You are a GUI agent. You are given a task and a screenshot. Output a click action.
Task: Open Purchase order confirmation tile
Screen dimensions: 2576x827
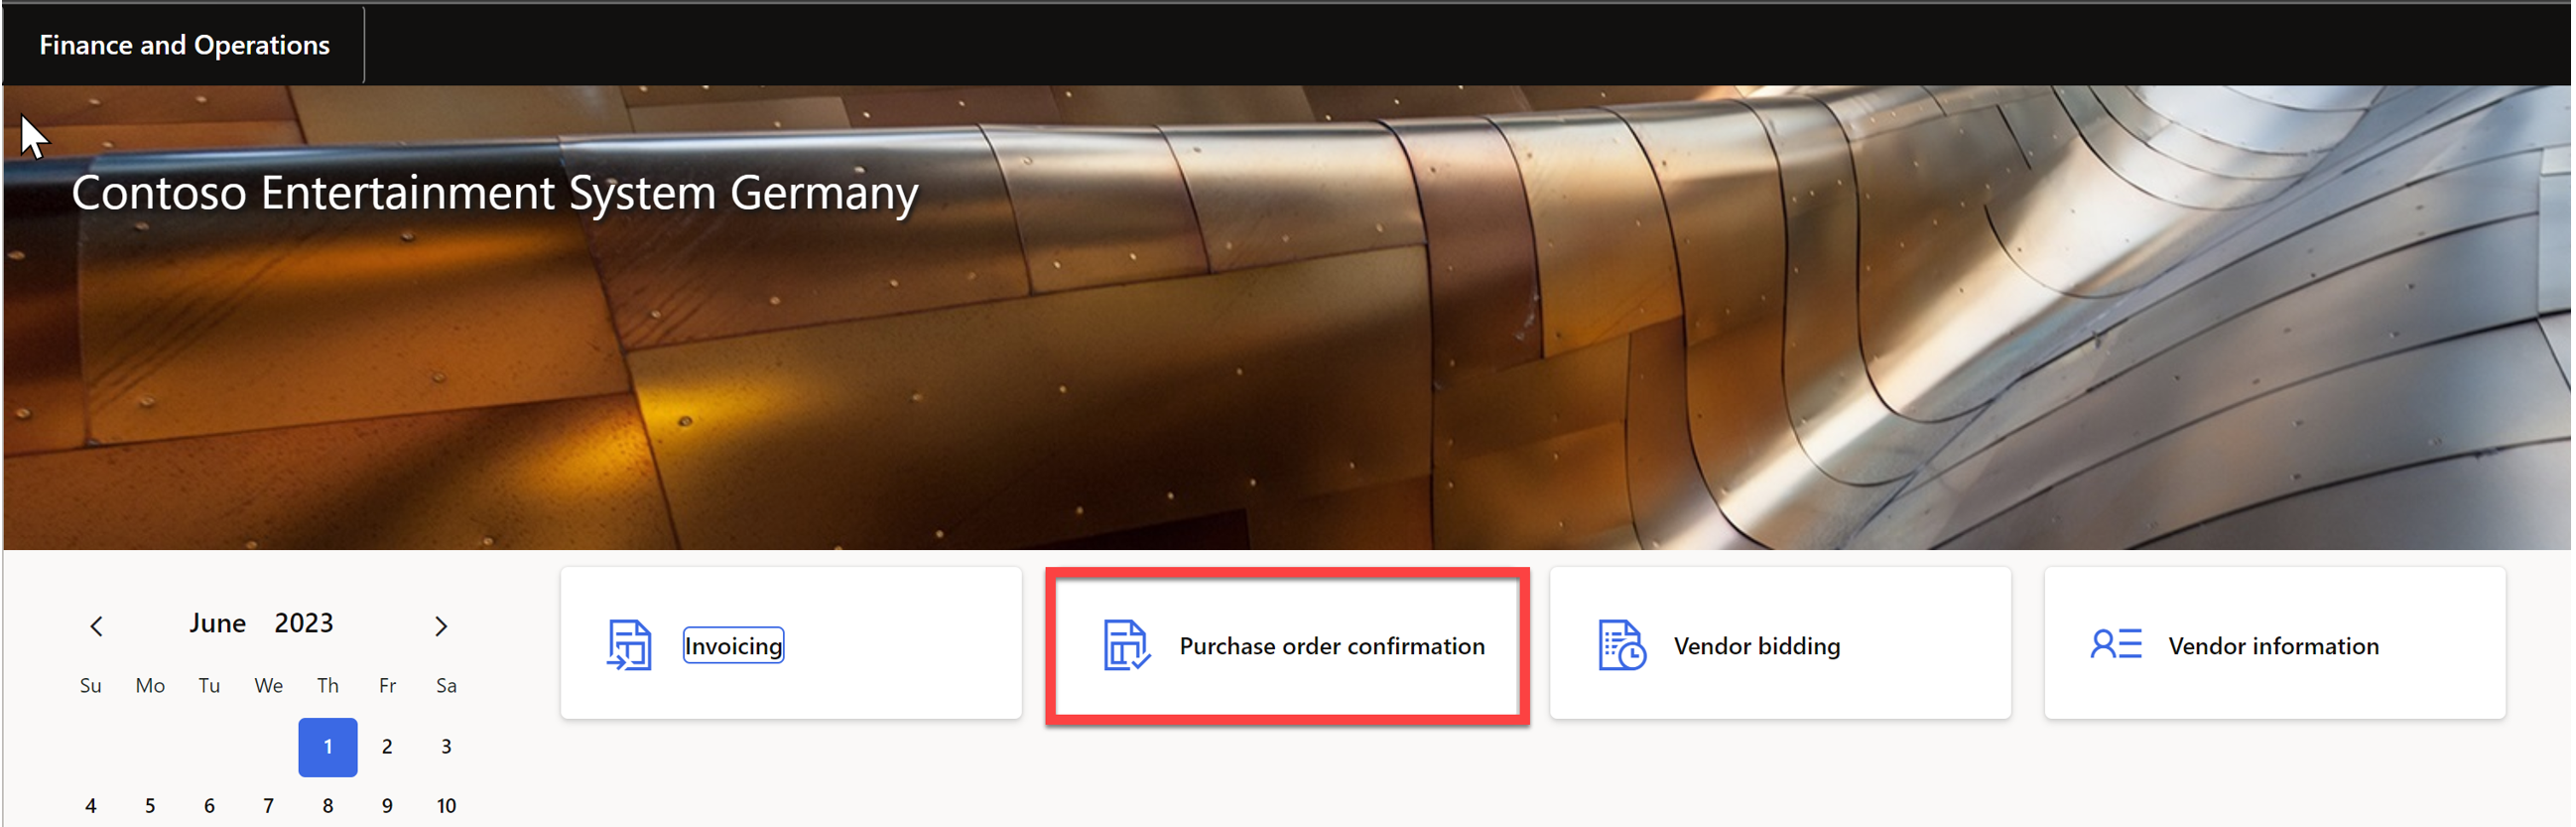pos(1287,645)
